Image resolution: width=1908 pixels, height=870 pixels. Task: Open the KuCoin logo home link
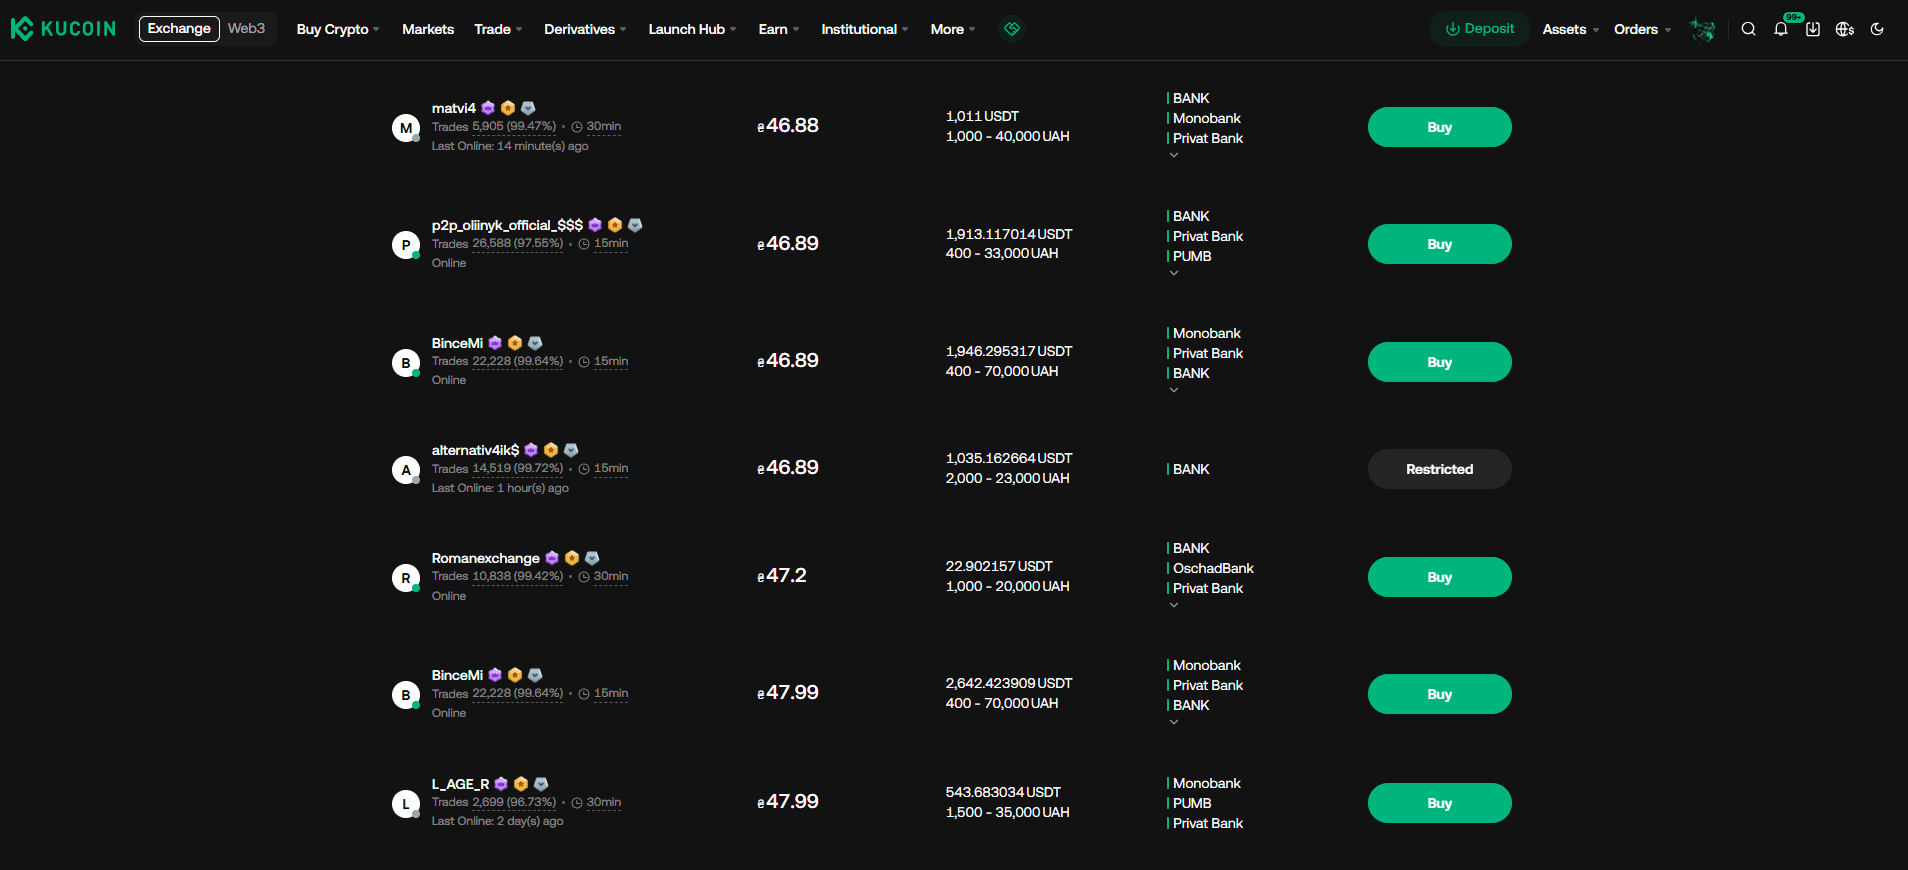click(x=63, y=29)
